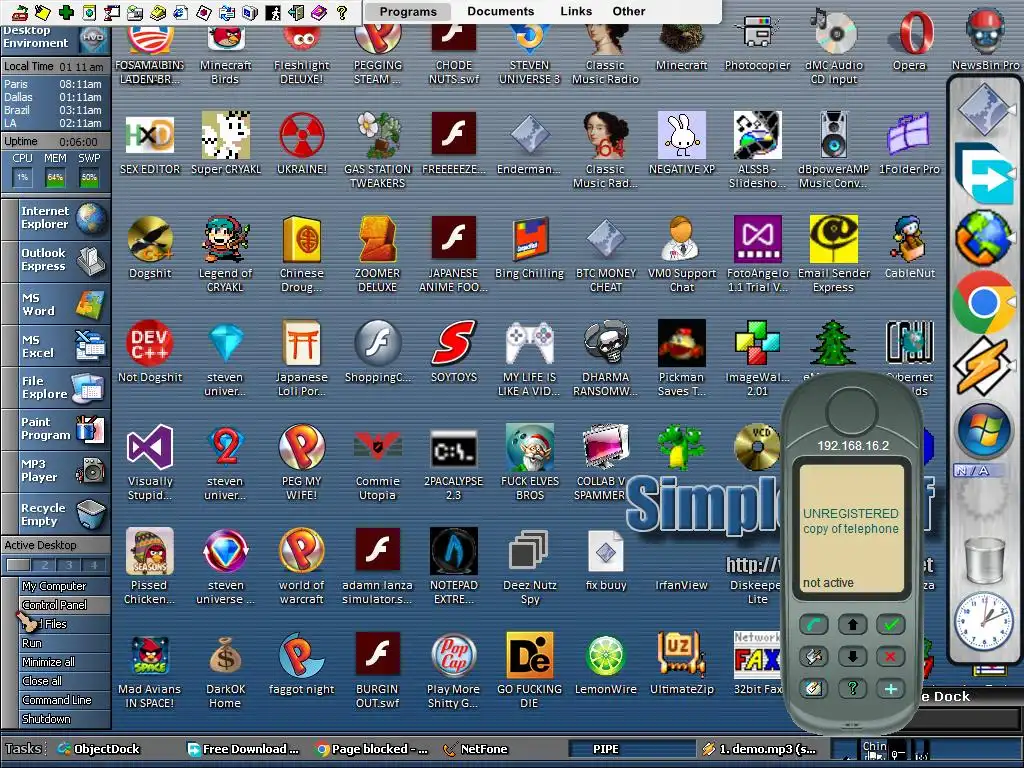Open My Computer menu entry

[x=64, y=586]
